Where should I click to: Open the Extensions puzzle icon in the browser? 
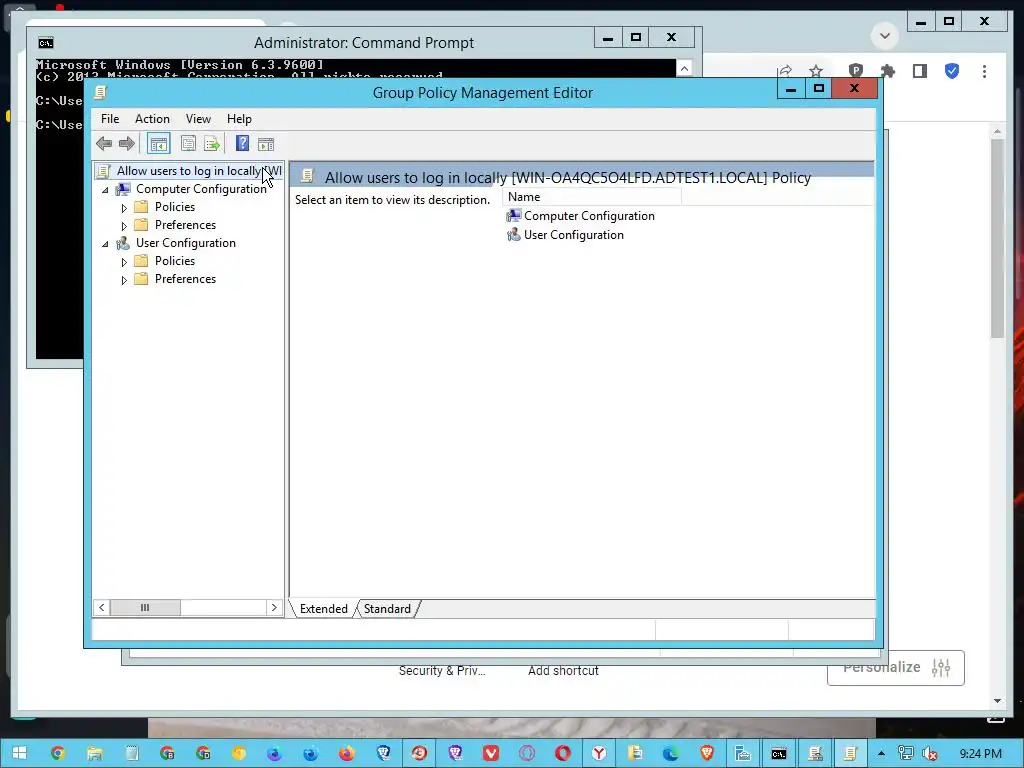pos(888,71)
